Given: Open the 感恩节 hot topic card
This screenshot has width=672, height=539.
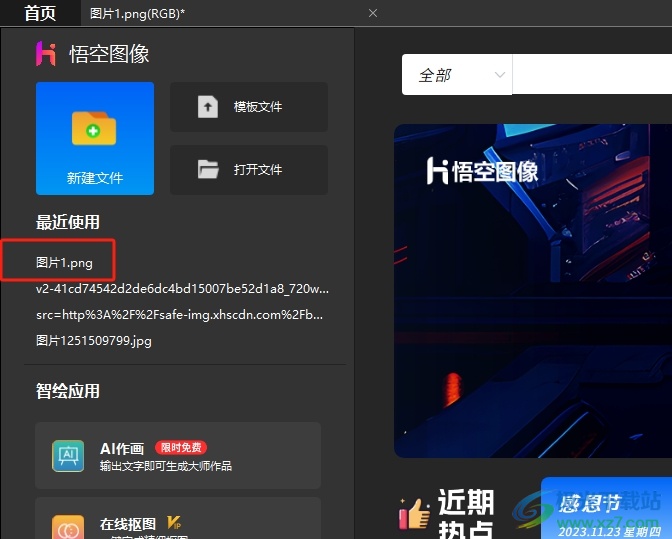Looking at the screenshot, I should (606, 508).
